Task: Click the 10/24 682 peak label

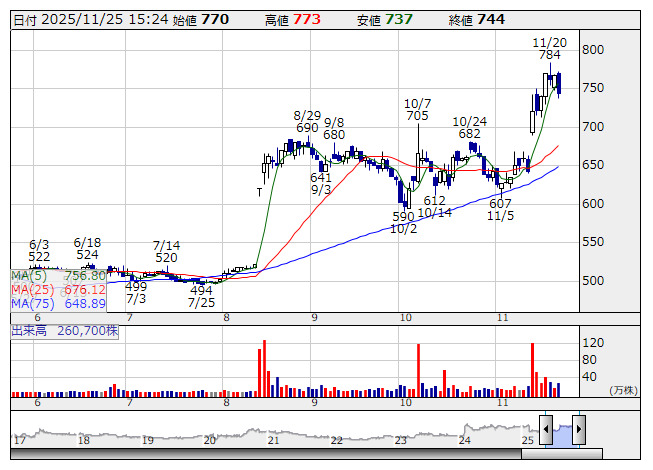Action: (469, 128)
